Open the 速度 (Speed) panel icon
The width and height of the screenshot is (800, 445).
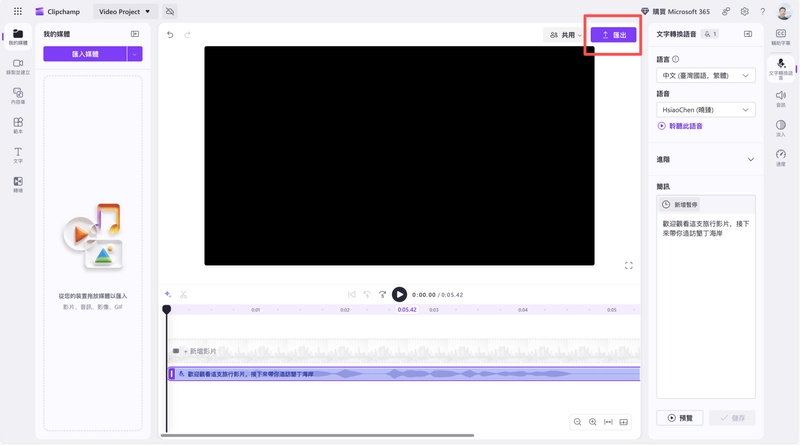click(x=781, y=158)
